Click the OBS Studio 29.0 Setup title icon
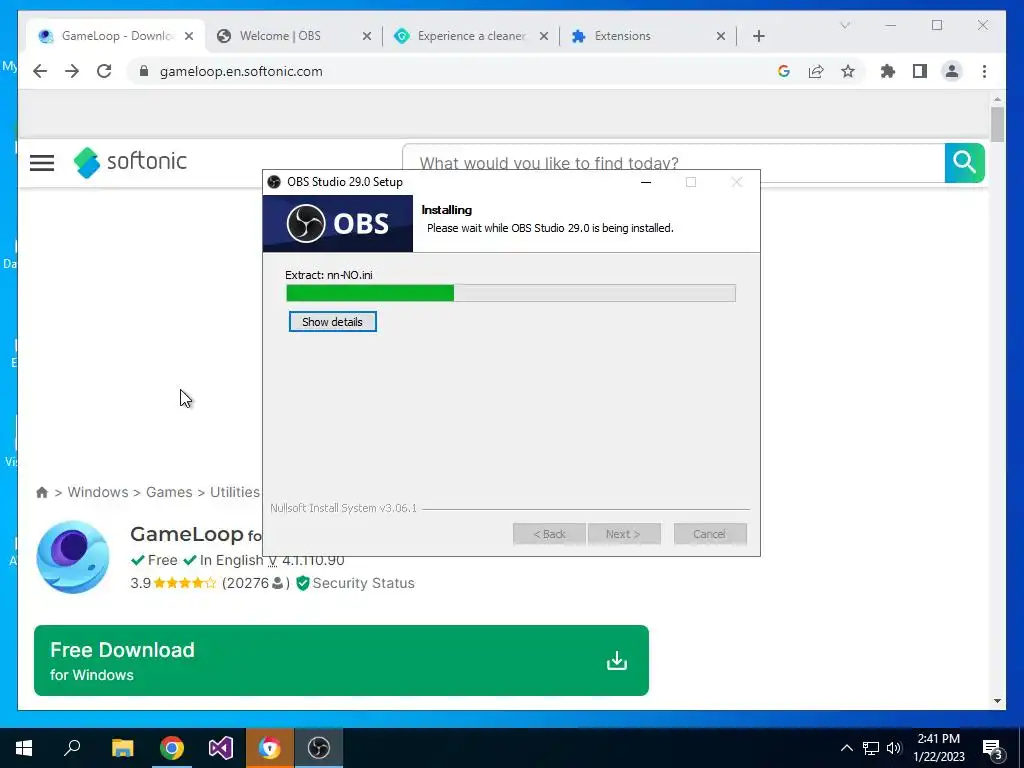This screenshot has width=1024, height=768. [274, 182]
